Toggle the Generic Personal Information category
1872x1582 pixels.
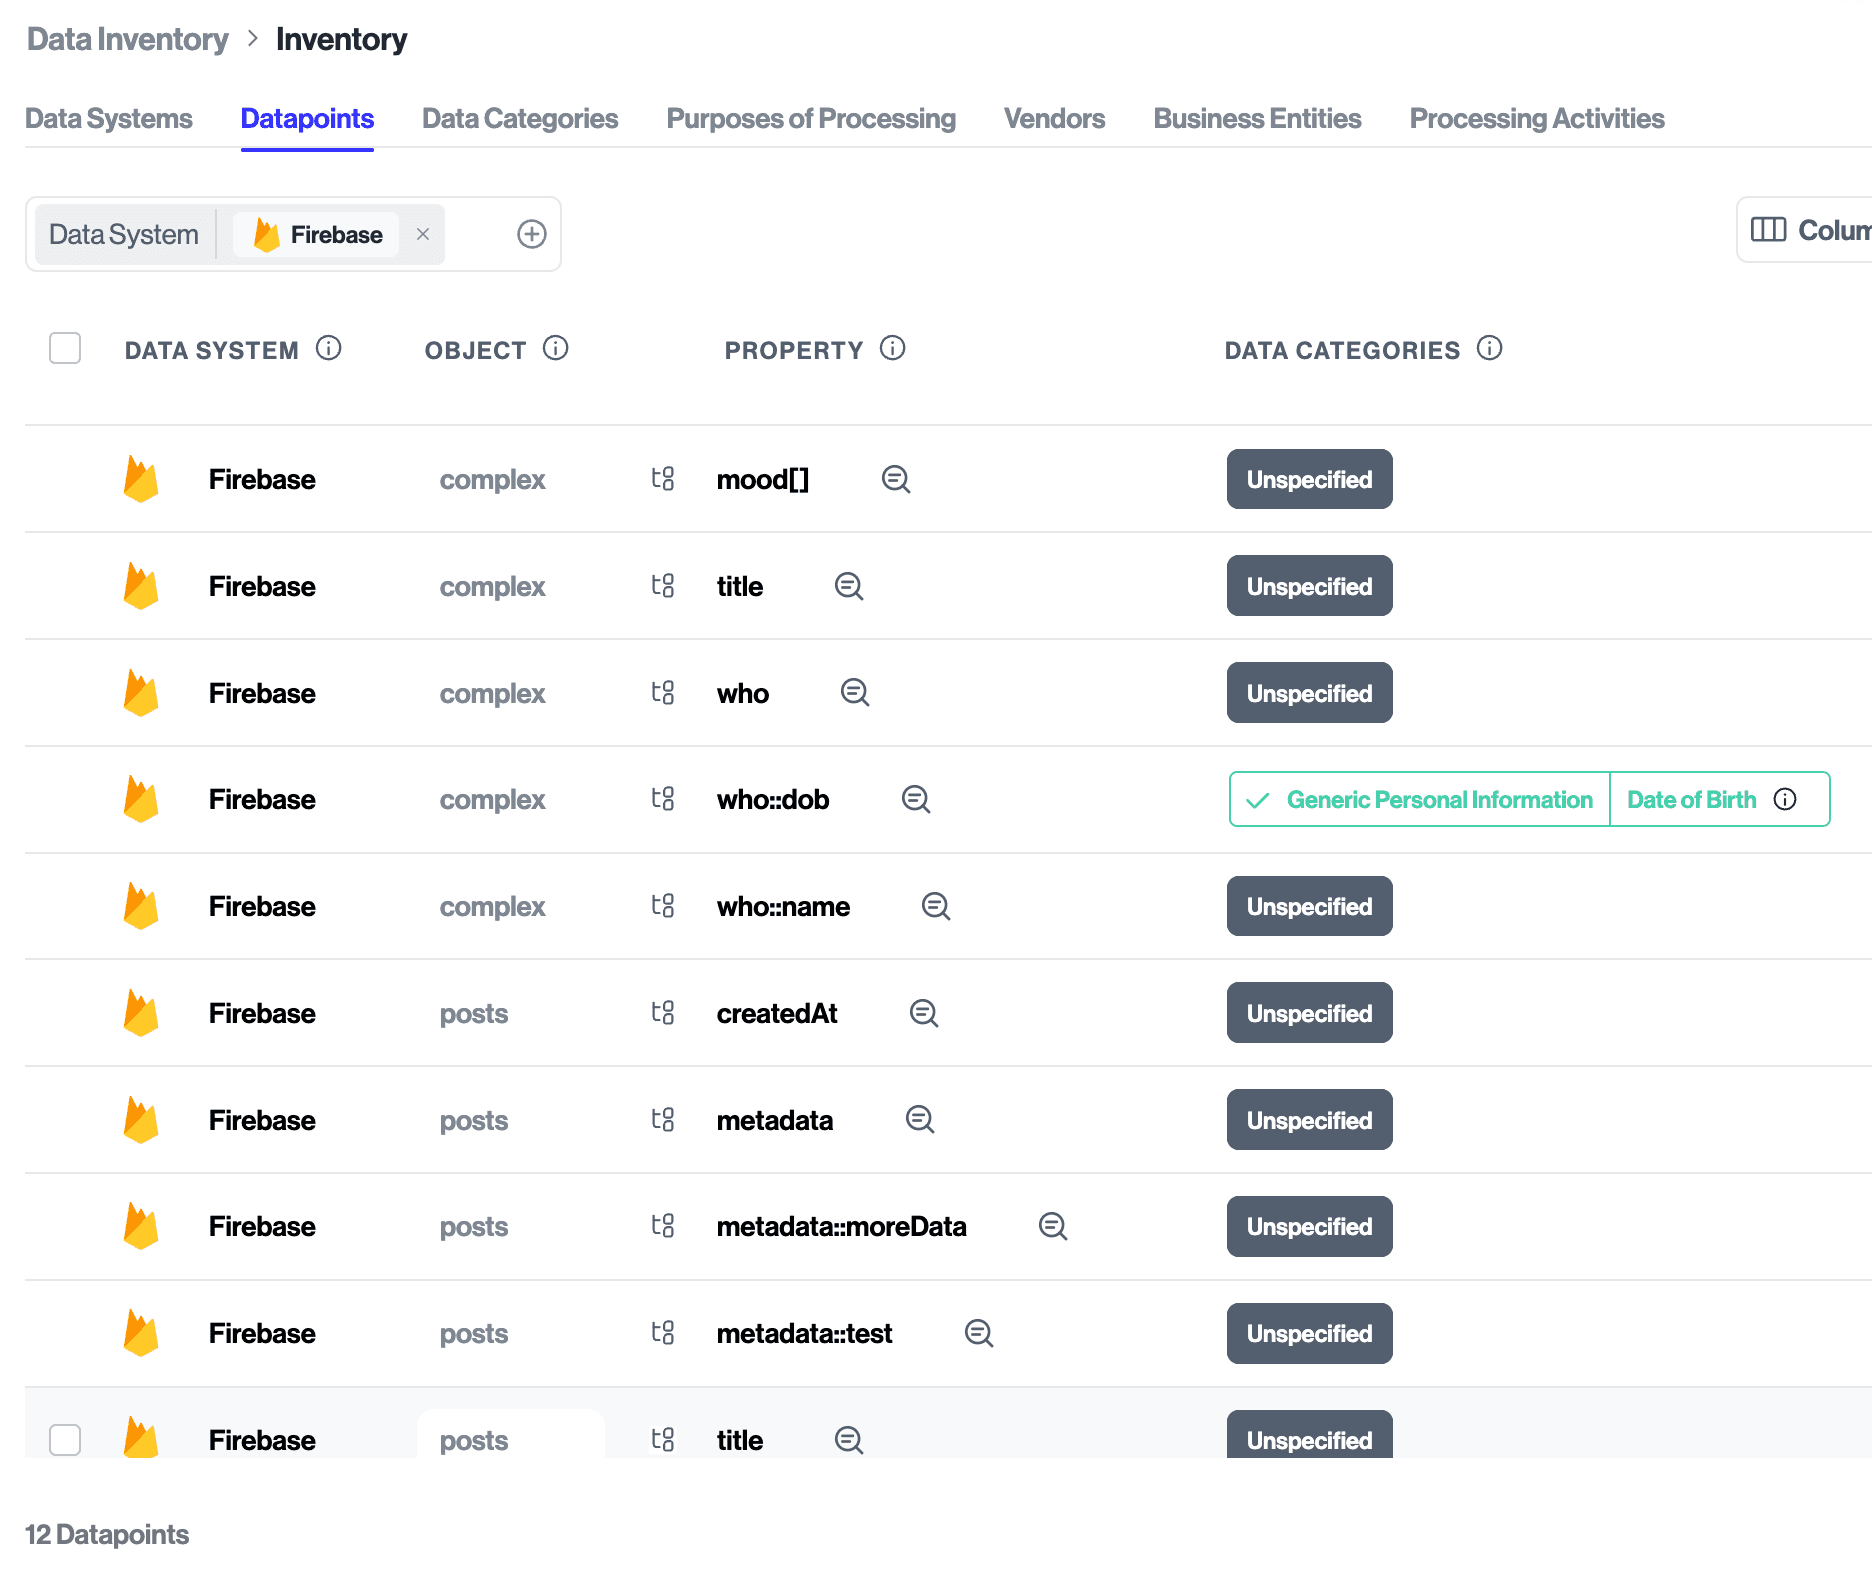[x=1419, y=799]
